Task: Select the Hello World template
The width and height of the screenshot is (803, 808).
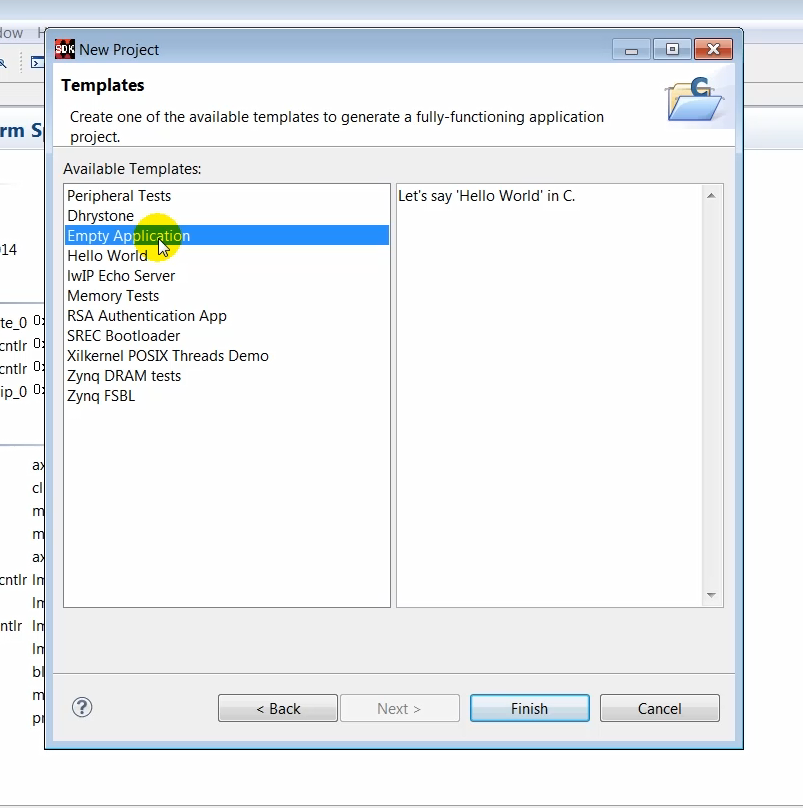Action: 107,255
